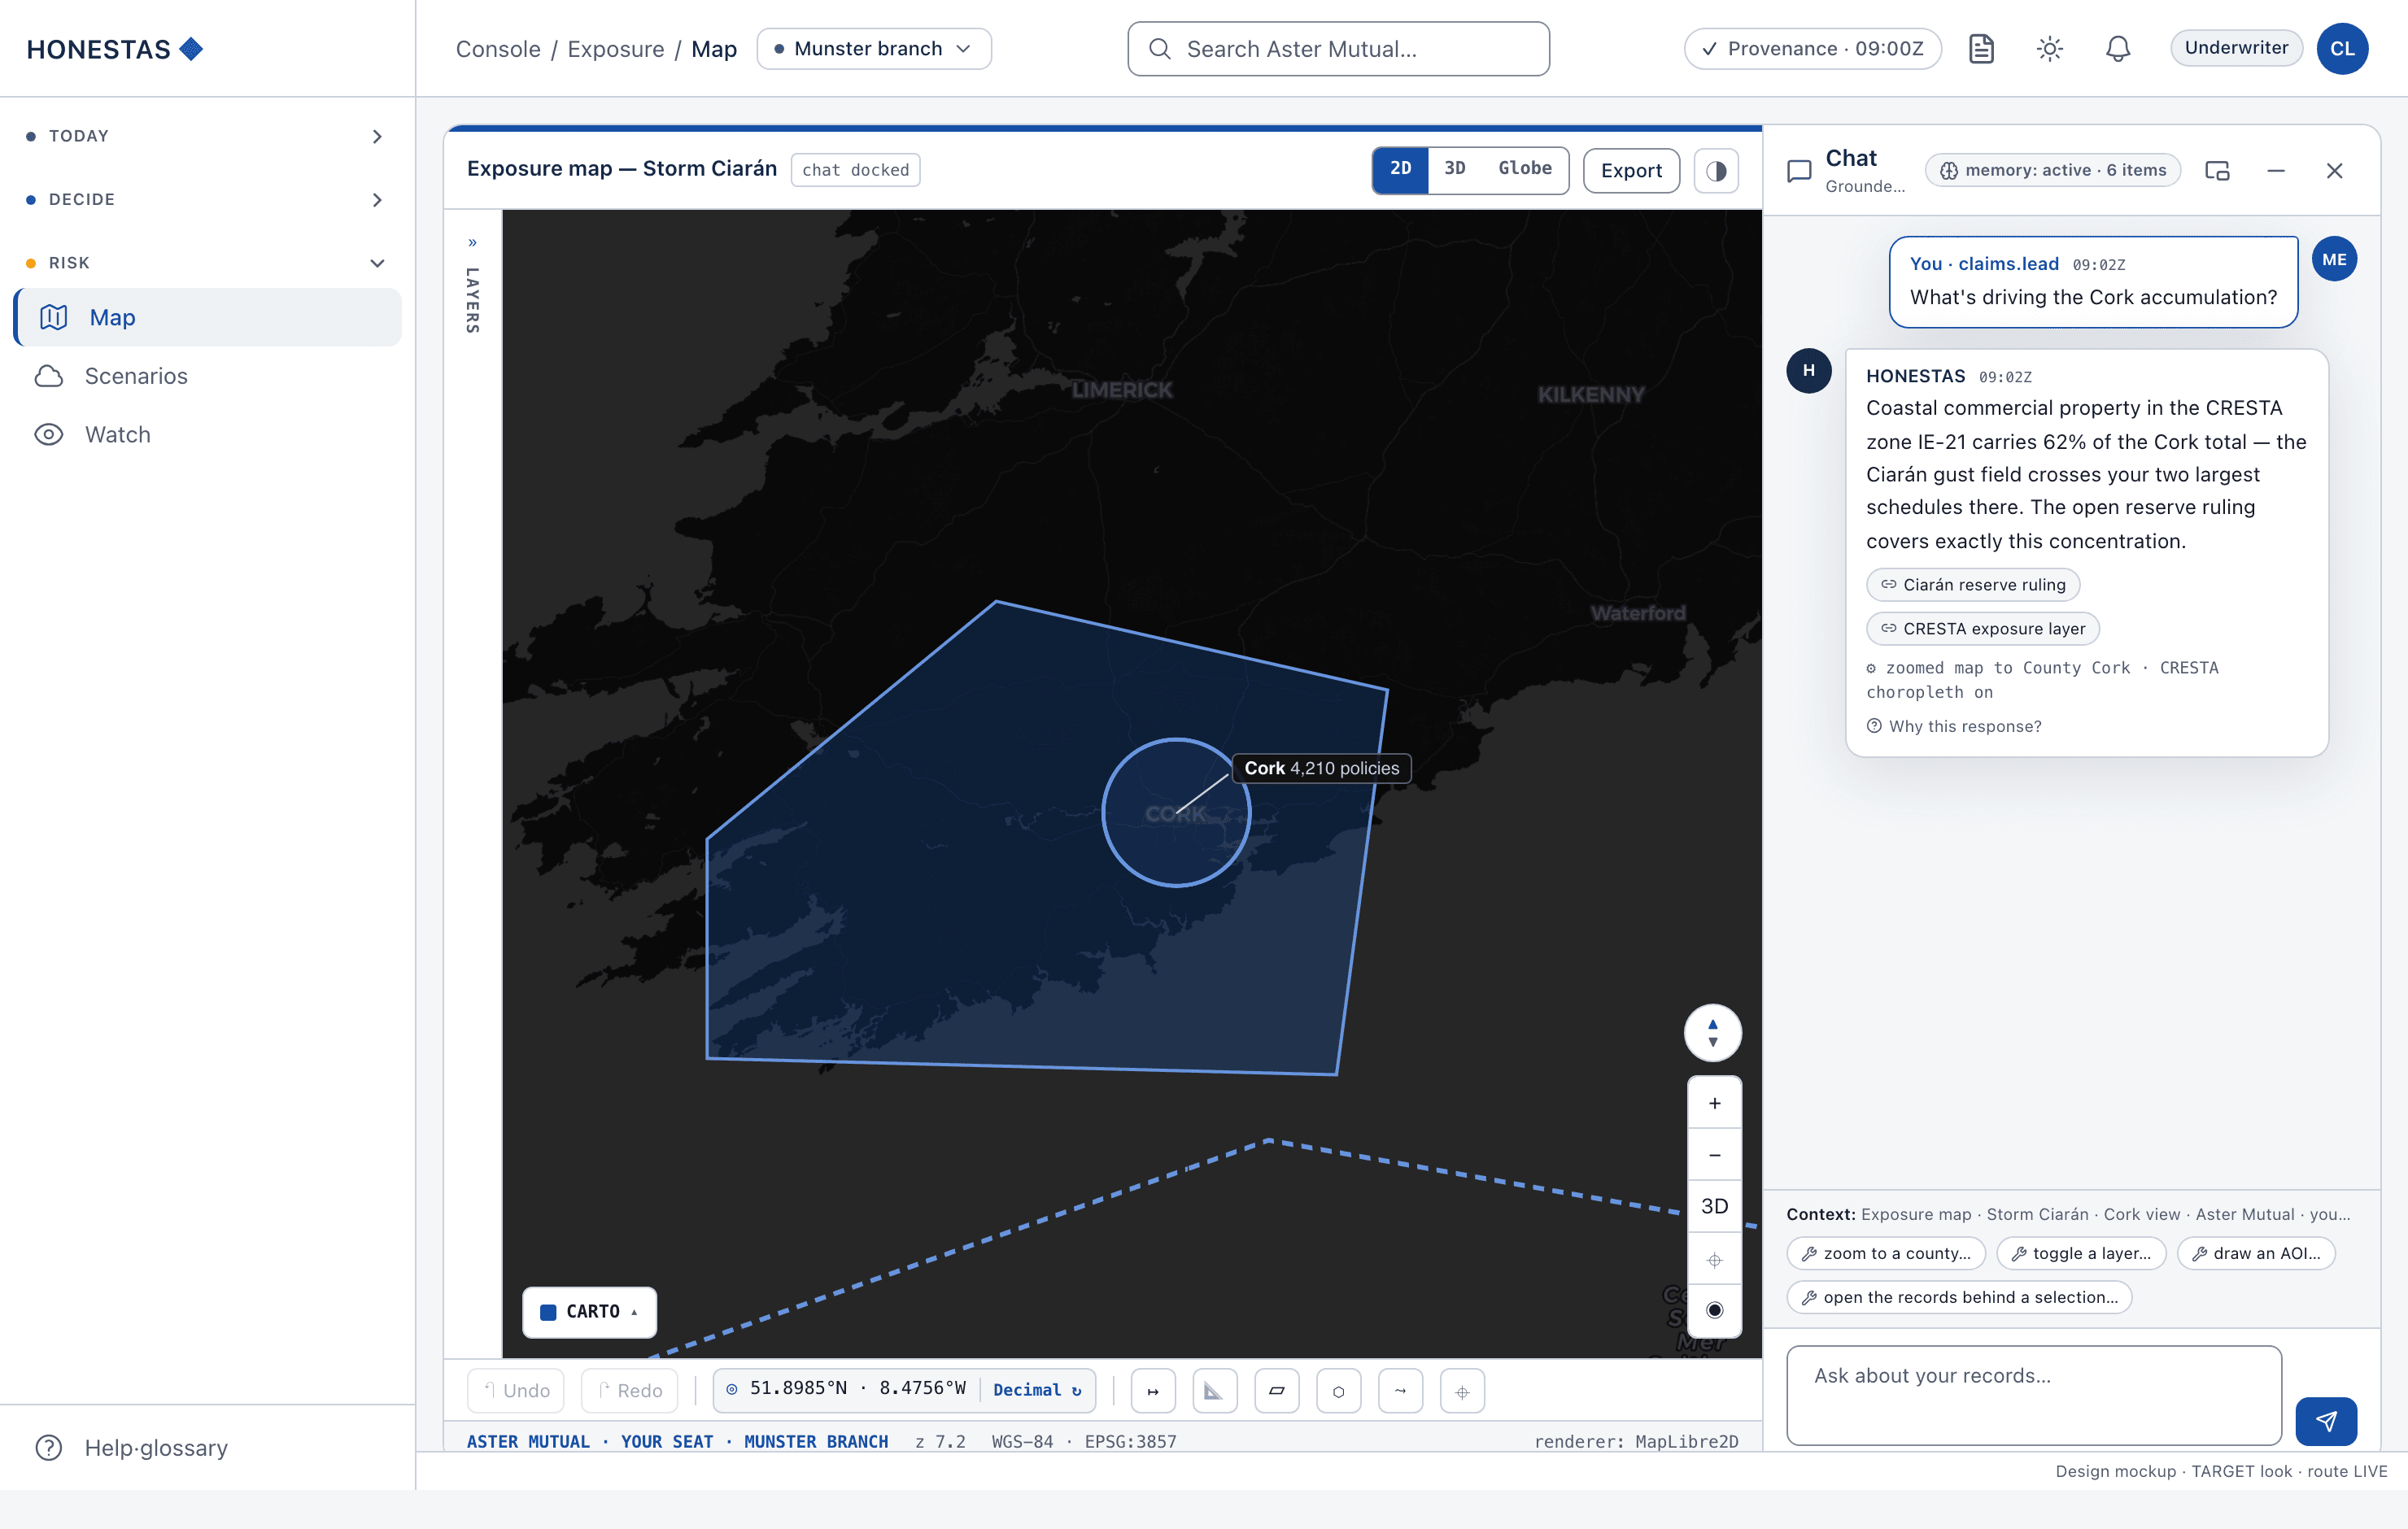Go to Exposure breadcrumb
Image resolution: width=2408 pixels, height=1529 pixels.
coord(615,49)
